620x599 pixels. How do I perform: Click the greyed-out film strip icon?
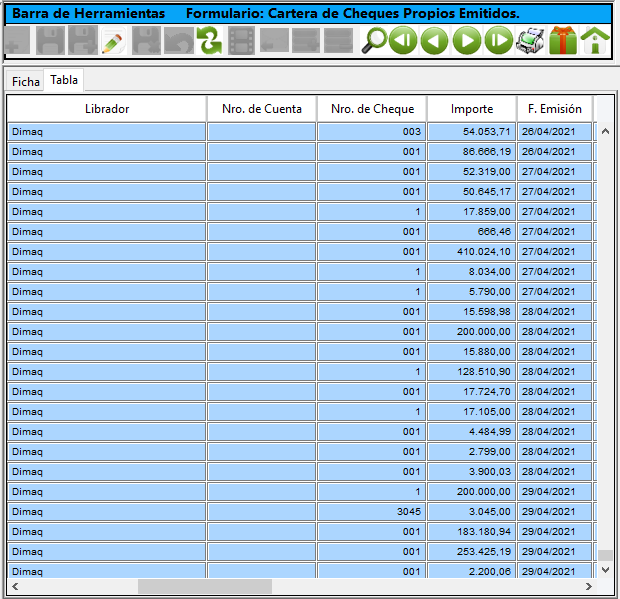(241, 41)
